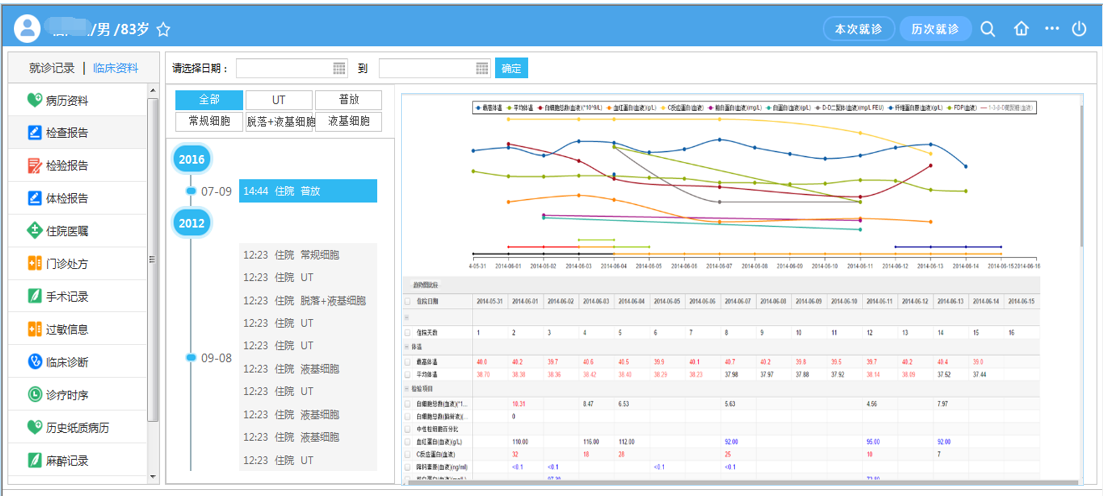
Task: Collapse the 检验项目 group in table
Action: coord(407,388)
